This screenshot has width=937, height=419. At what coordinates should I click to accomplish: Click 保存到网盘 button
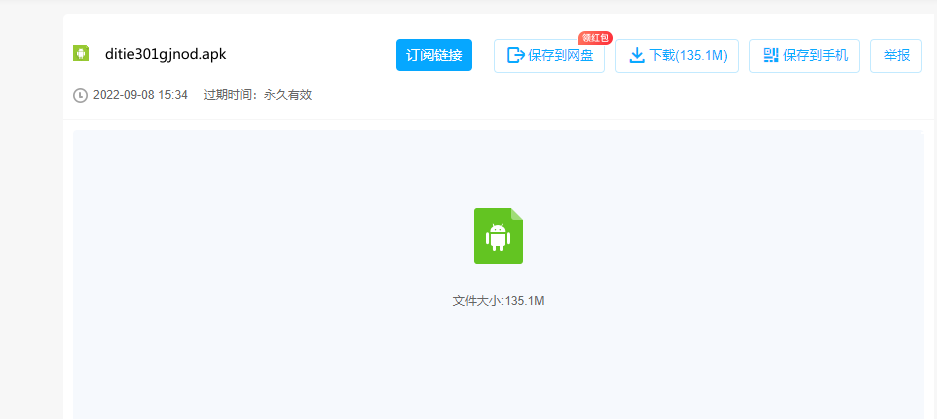[x=549, y=56]
